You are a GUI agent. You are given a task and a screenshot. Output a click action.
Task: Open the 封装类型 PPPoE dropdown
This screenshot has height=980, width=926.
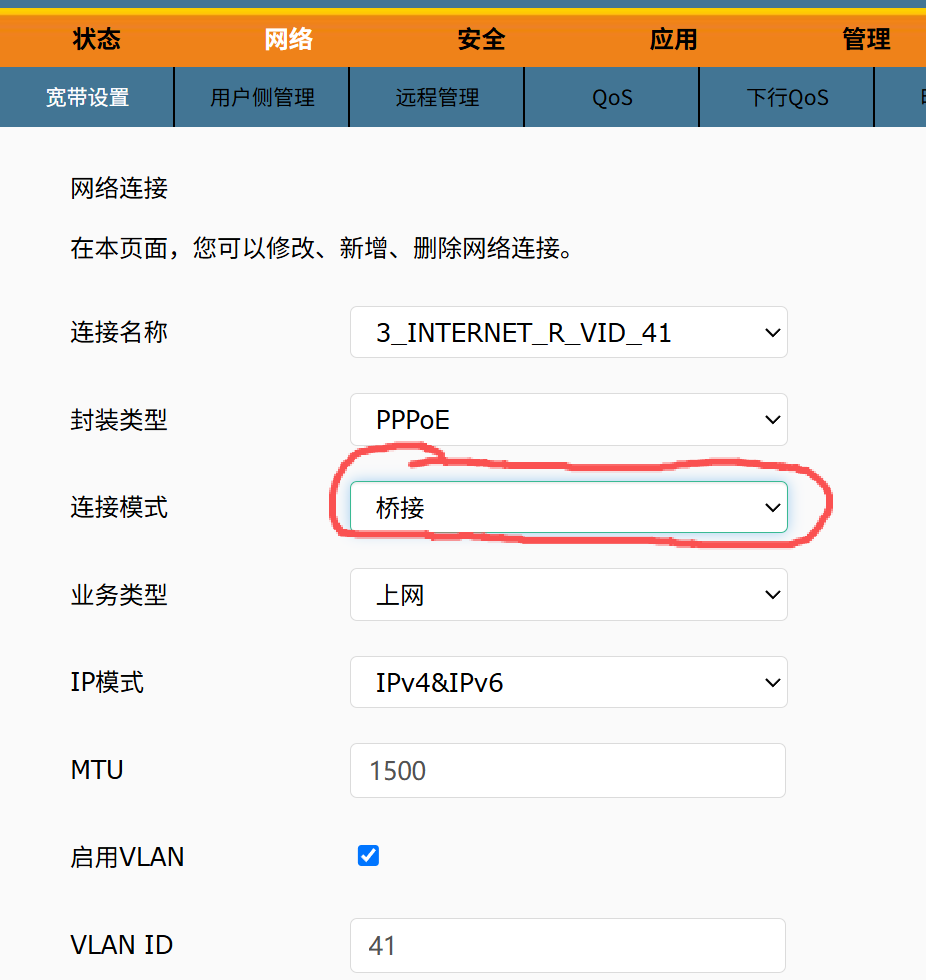(569, 419)
